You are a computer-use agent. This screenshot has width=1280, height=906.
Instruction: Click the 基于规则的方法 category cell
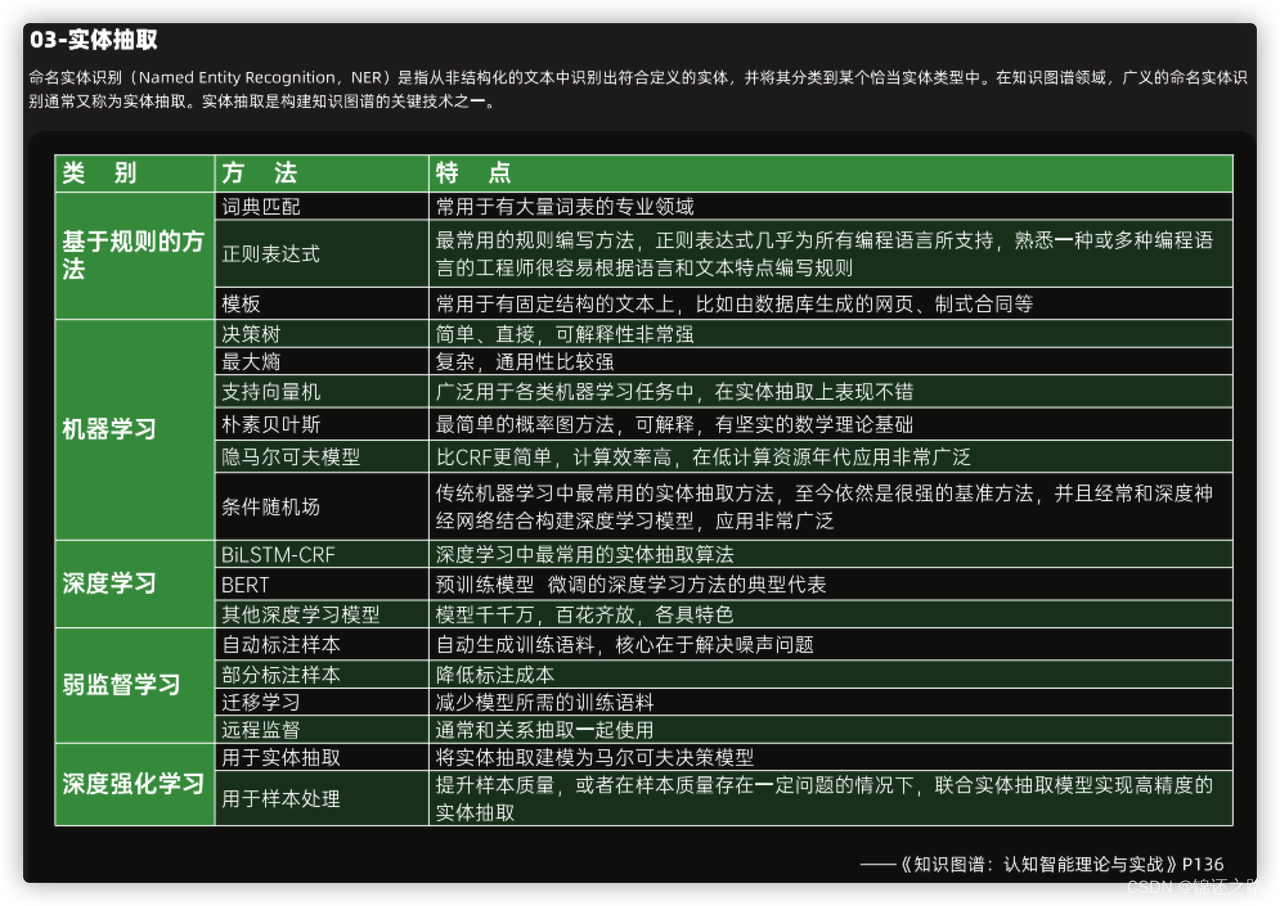pyautogui.click(x=133, y=253)
